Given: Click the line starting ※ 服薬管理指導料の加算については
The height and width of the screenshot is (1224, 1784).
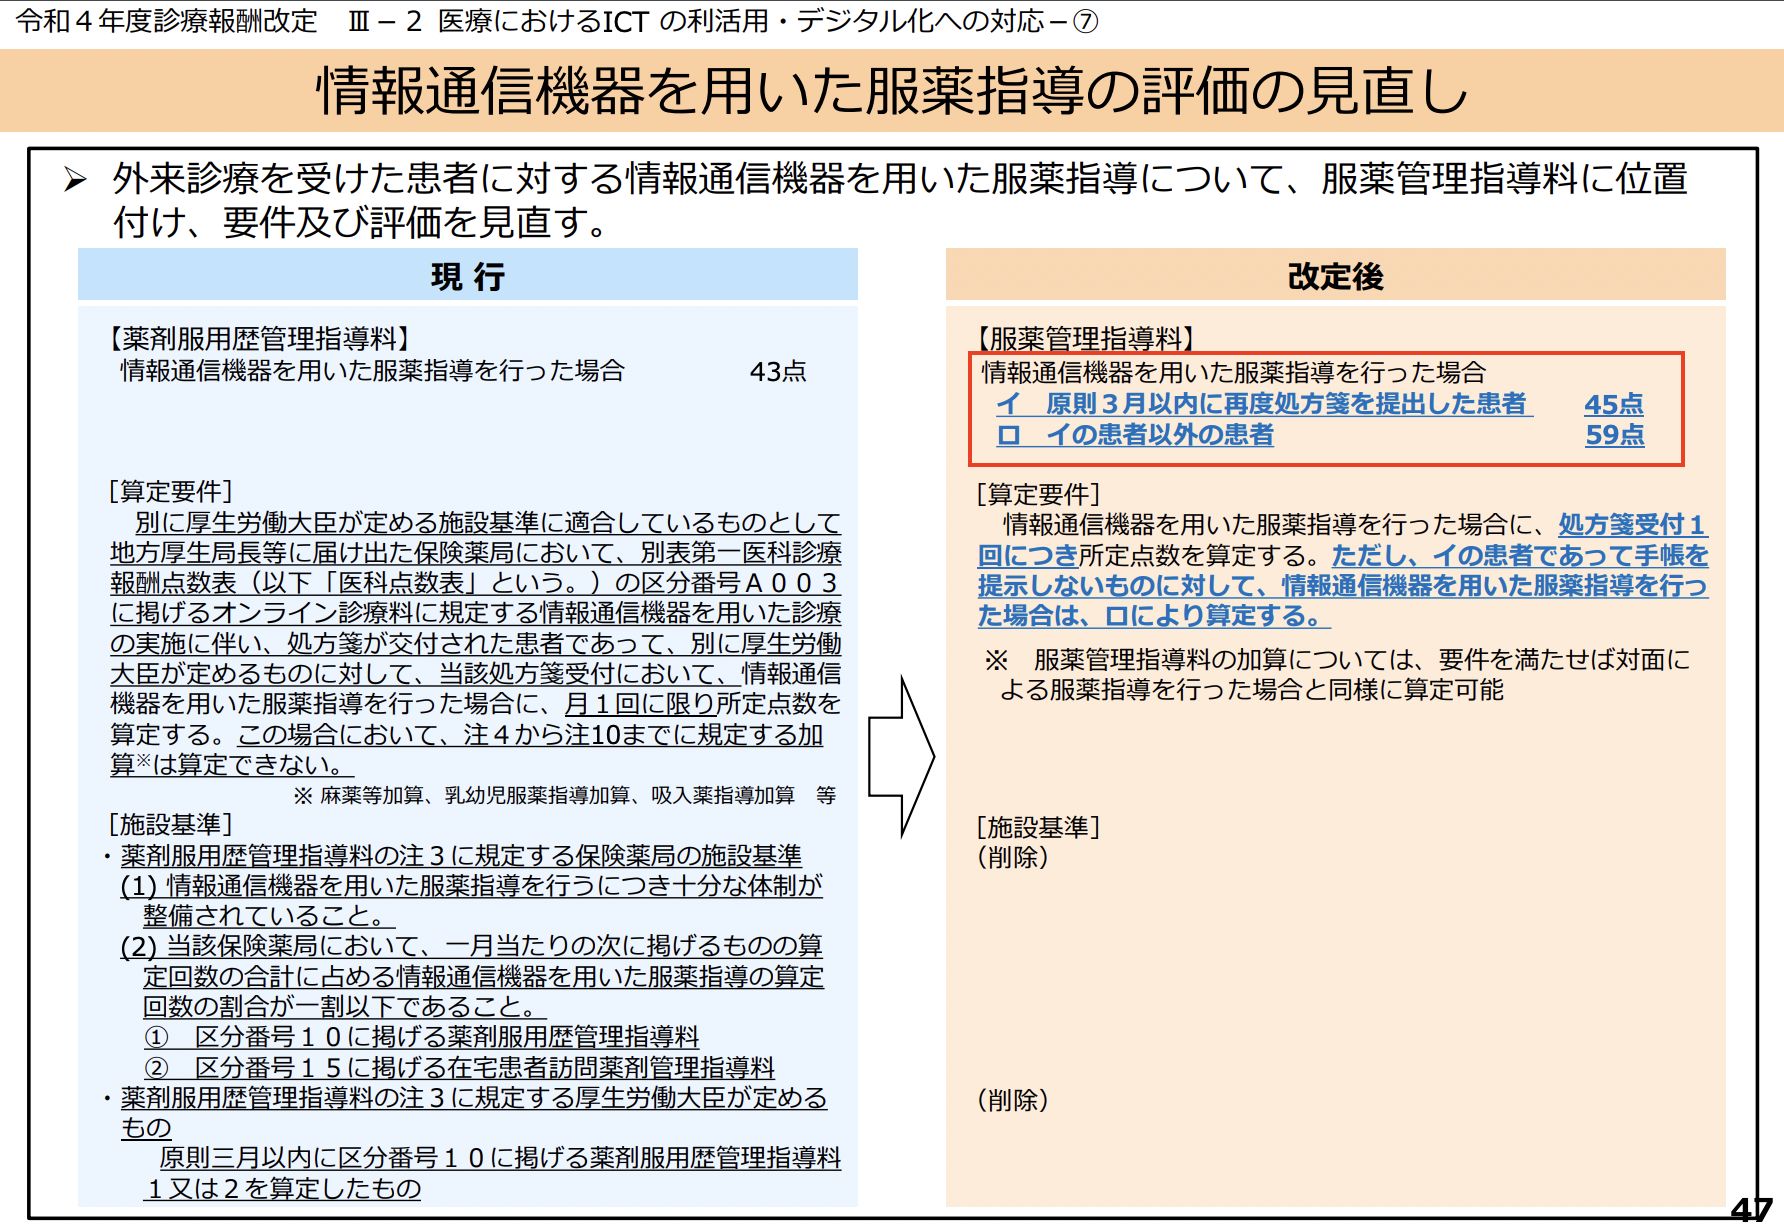Looking at the screenshot, I should 1337,659.
